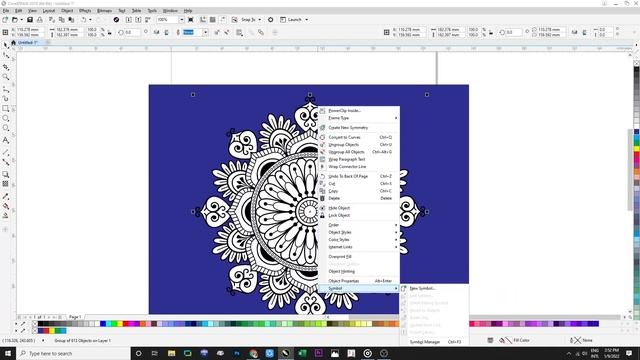Click the Page 1 tab
The width and height of the screenshot is (640, 360).
click(x=75, y=317)
